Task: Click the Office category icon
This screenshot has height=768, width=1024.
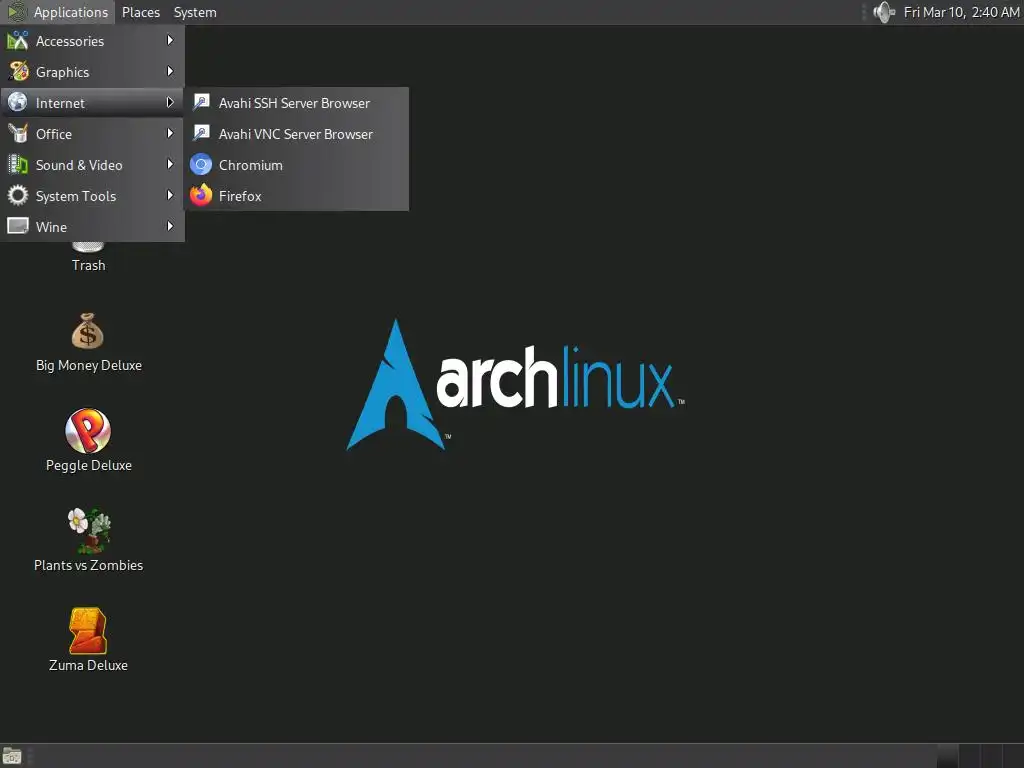Action: click(x=18, y=133)
